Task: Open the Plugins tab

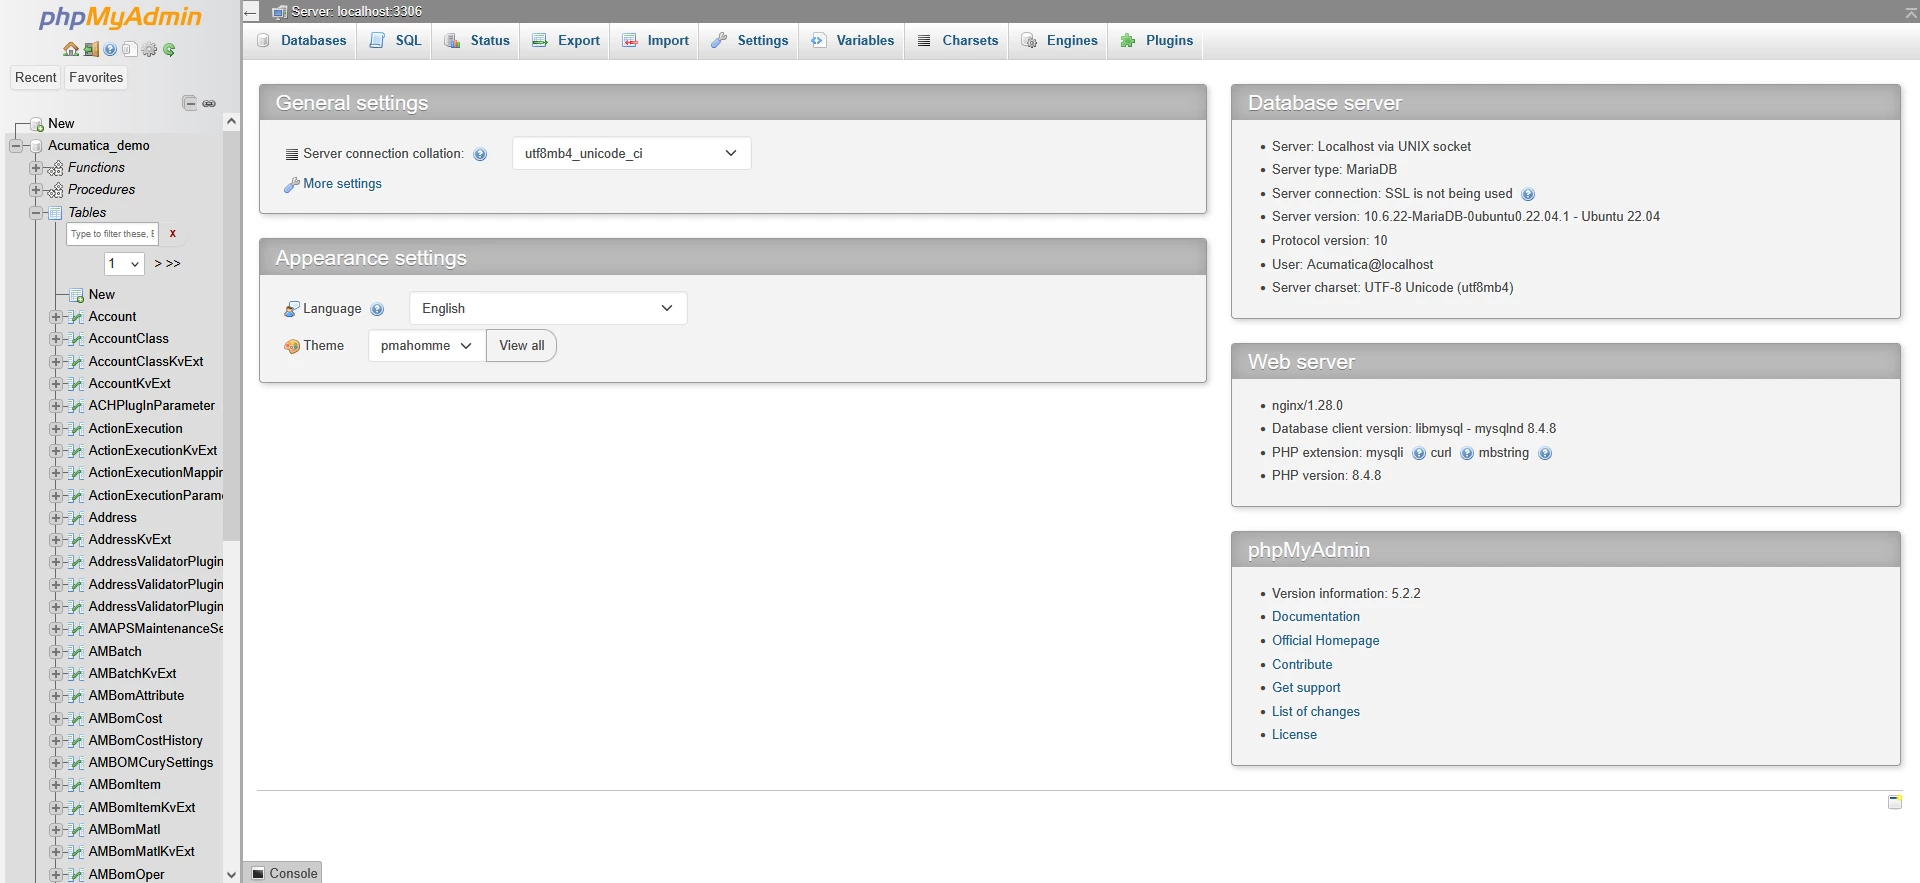Action: coord(1156,41)
